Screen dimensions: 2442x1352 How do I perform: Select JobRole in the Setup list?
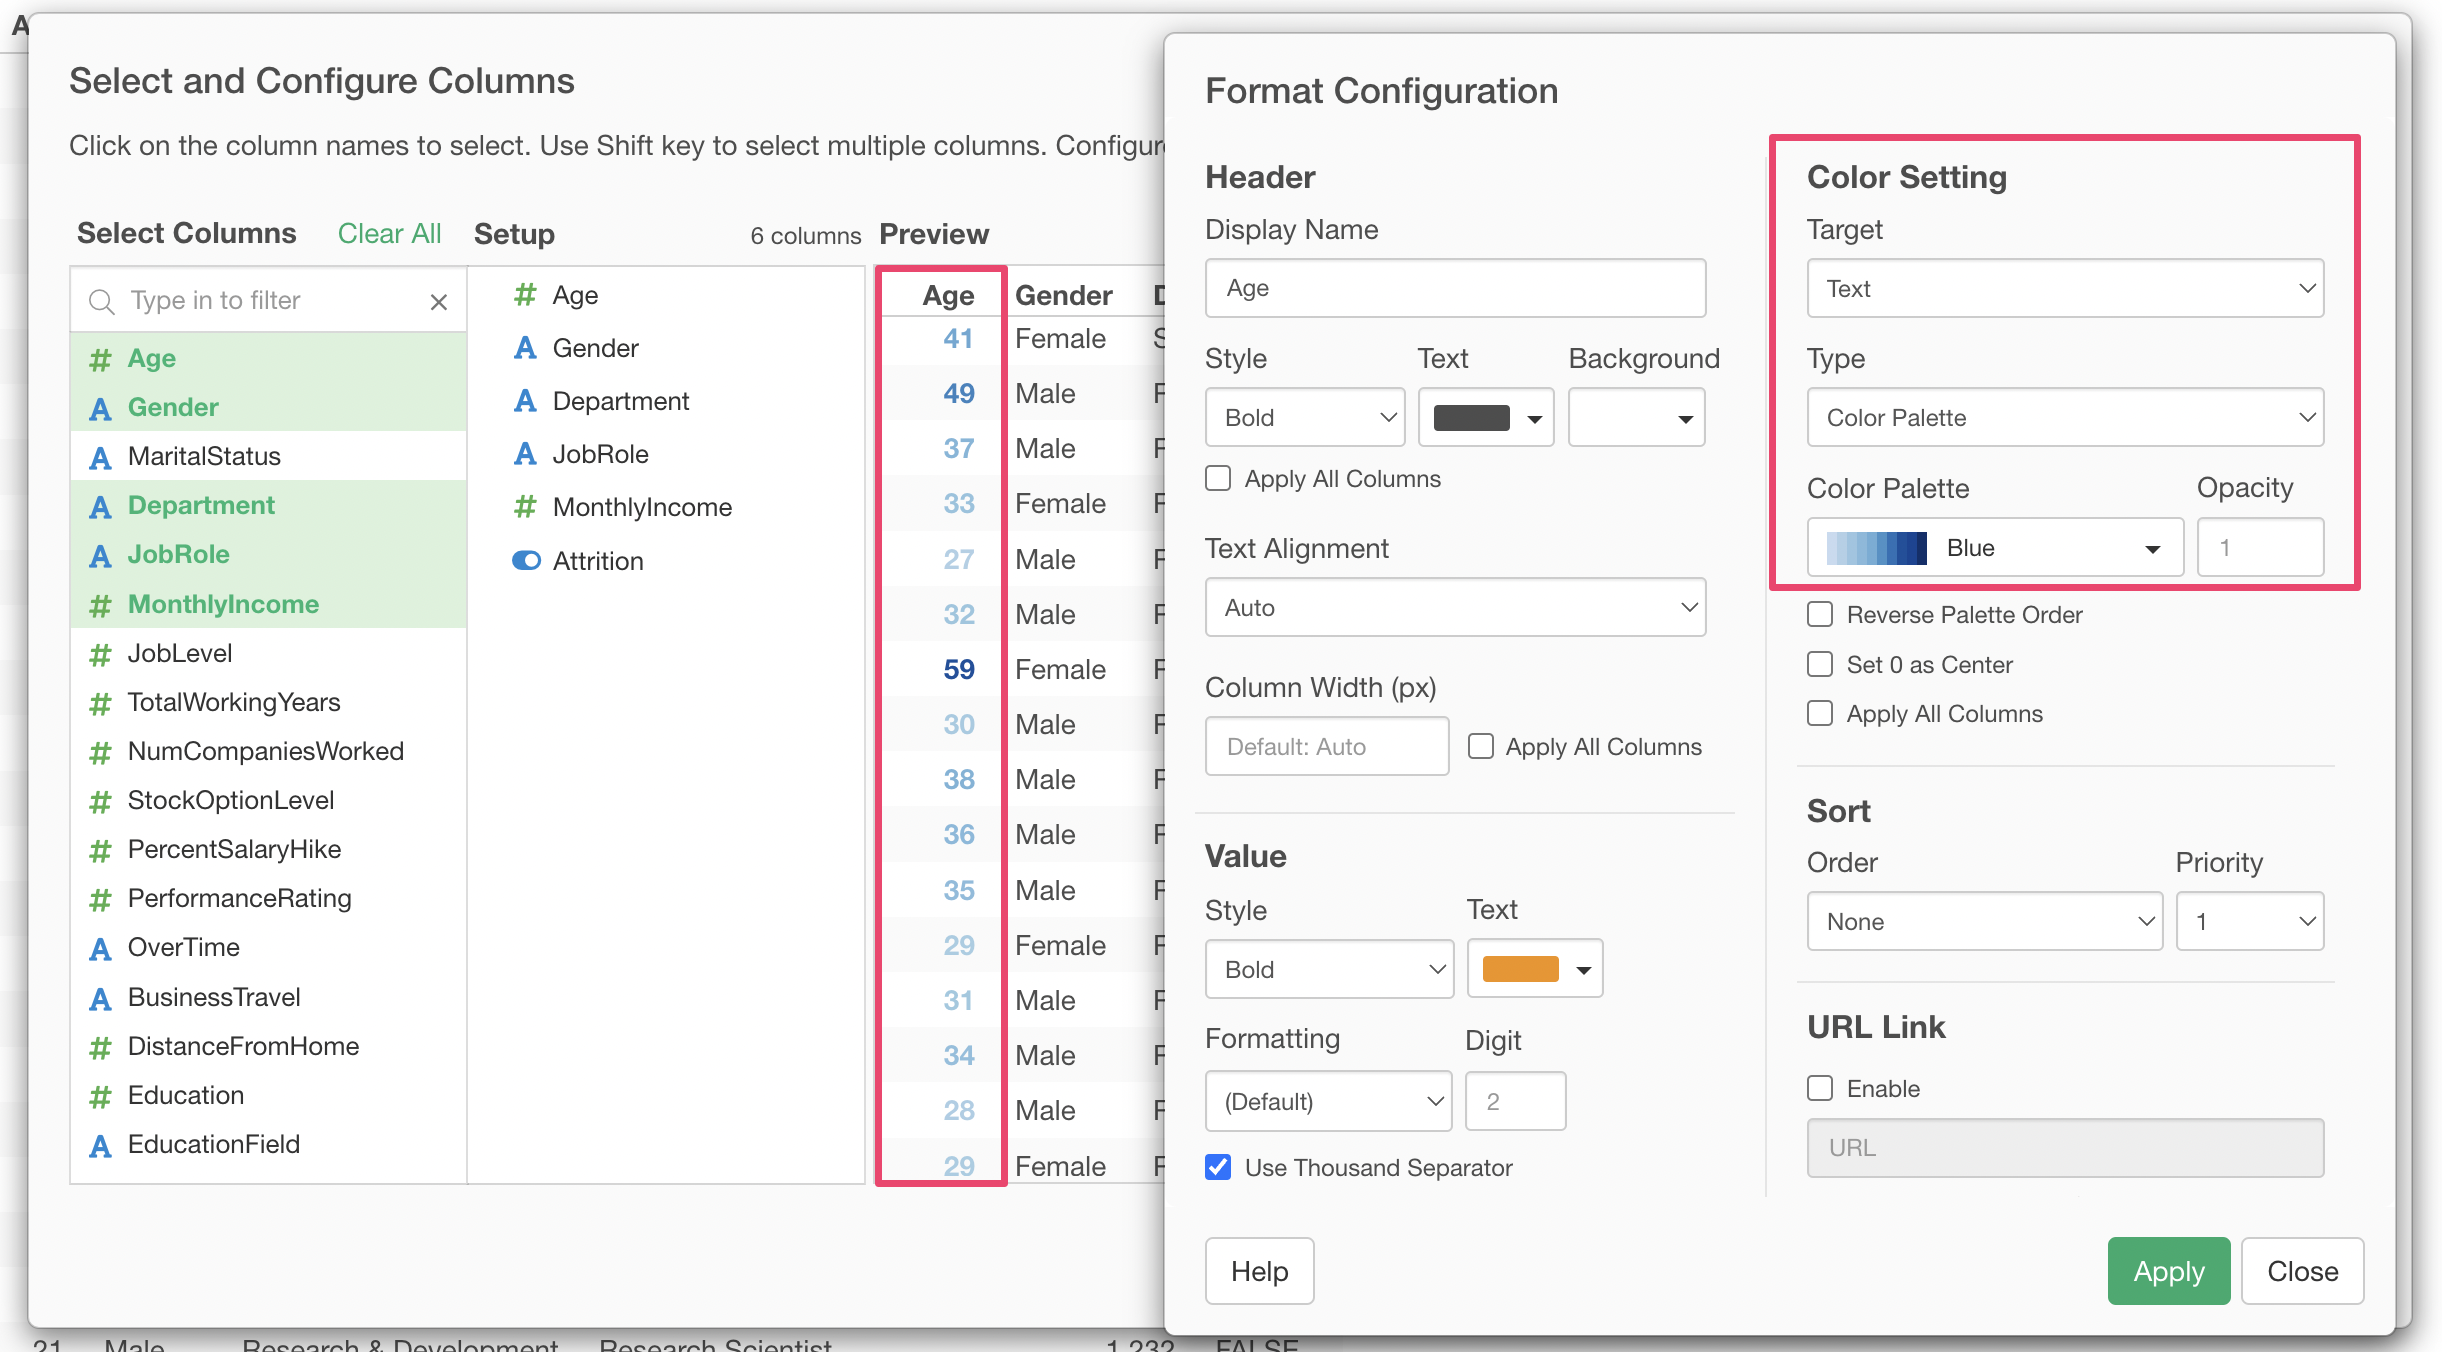point(600,454)
